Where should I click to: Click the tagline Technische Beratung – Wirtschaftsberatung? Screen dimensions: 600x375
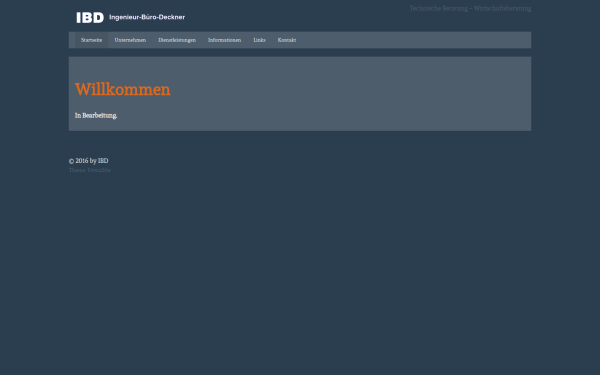(470, 8)
